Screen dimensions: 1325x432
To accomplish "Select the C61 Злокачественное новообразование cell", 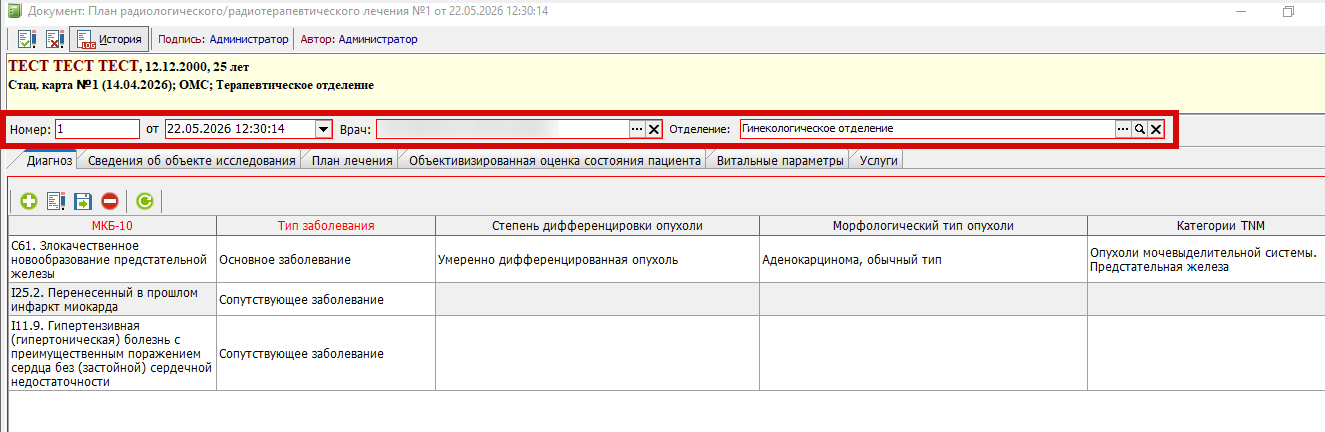I will pos(112,259).
